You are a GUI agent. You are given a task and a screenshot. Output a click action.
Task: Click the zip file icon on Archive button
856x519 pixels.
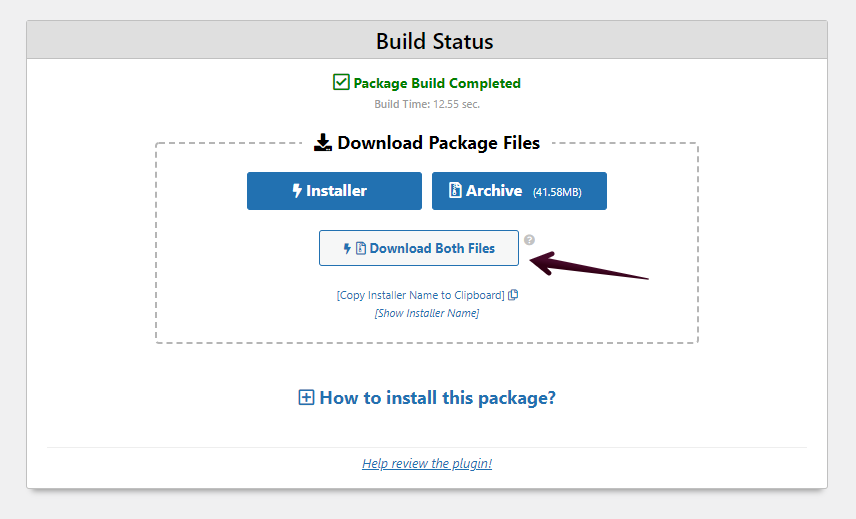point(455,191)
